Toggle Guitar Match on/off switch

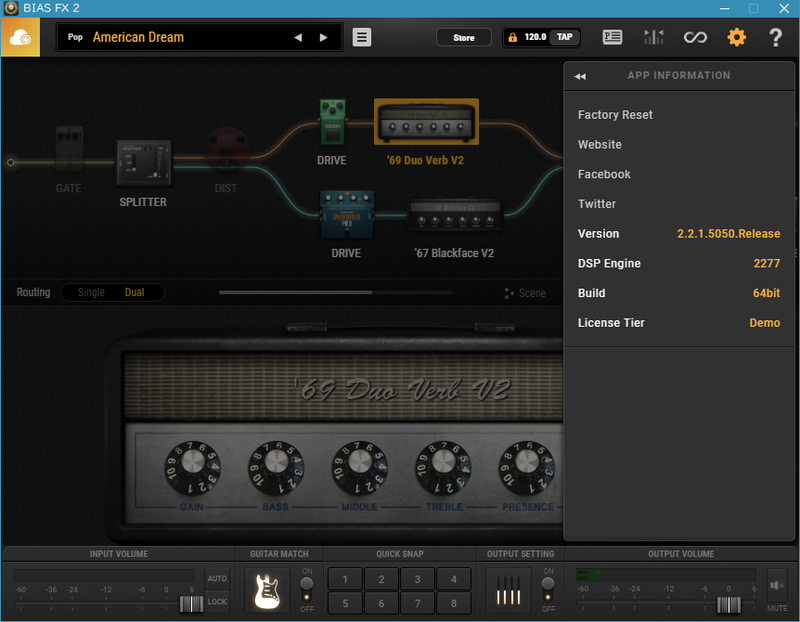[x=307, y=589]
